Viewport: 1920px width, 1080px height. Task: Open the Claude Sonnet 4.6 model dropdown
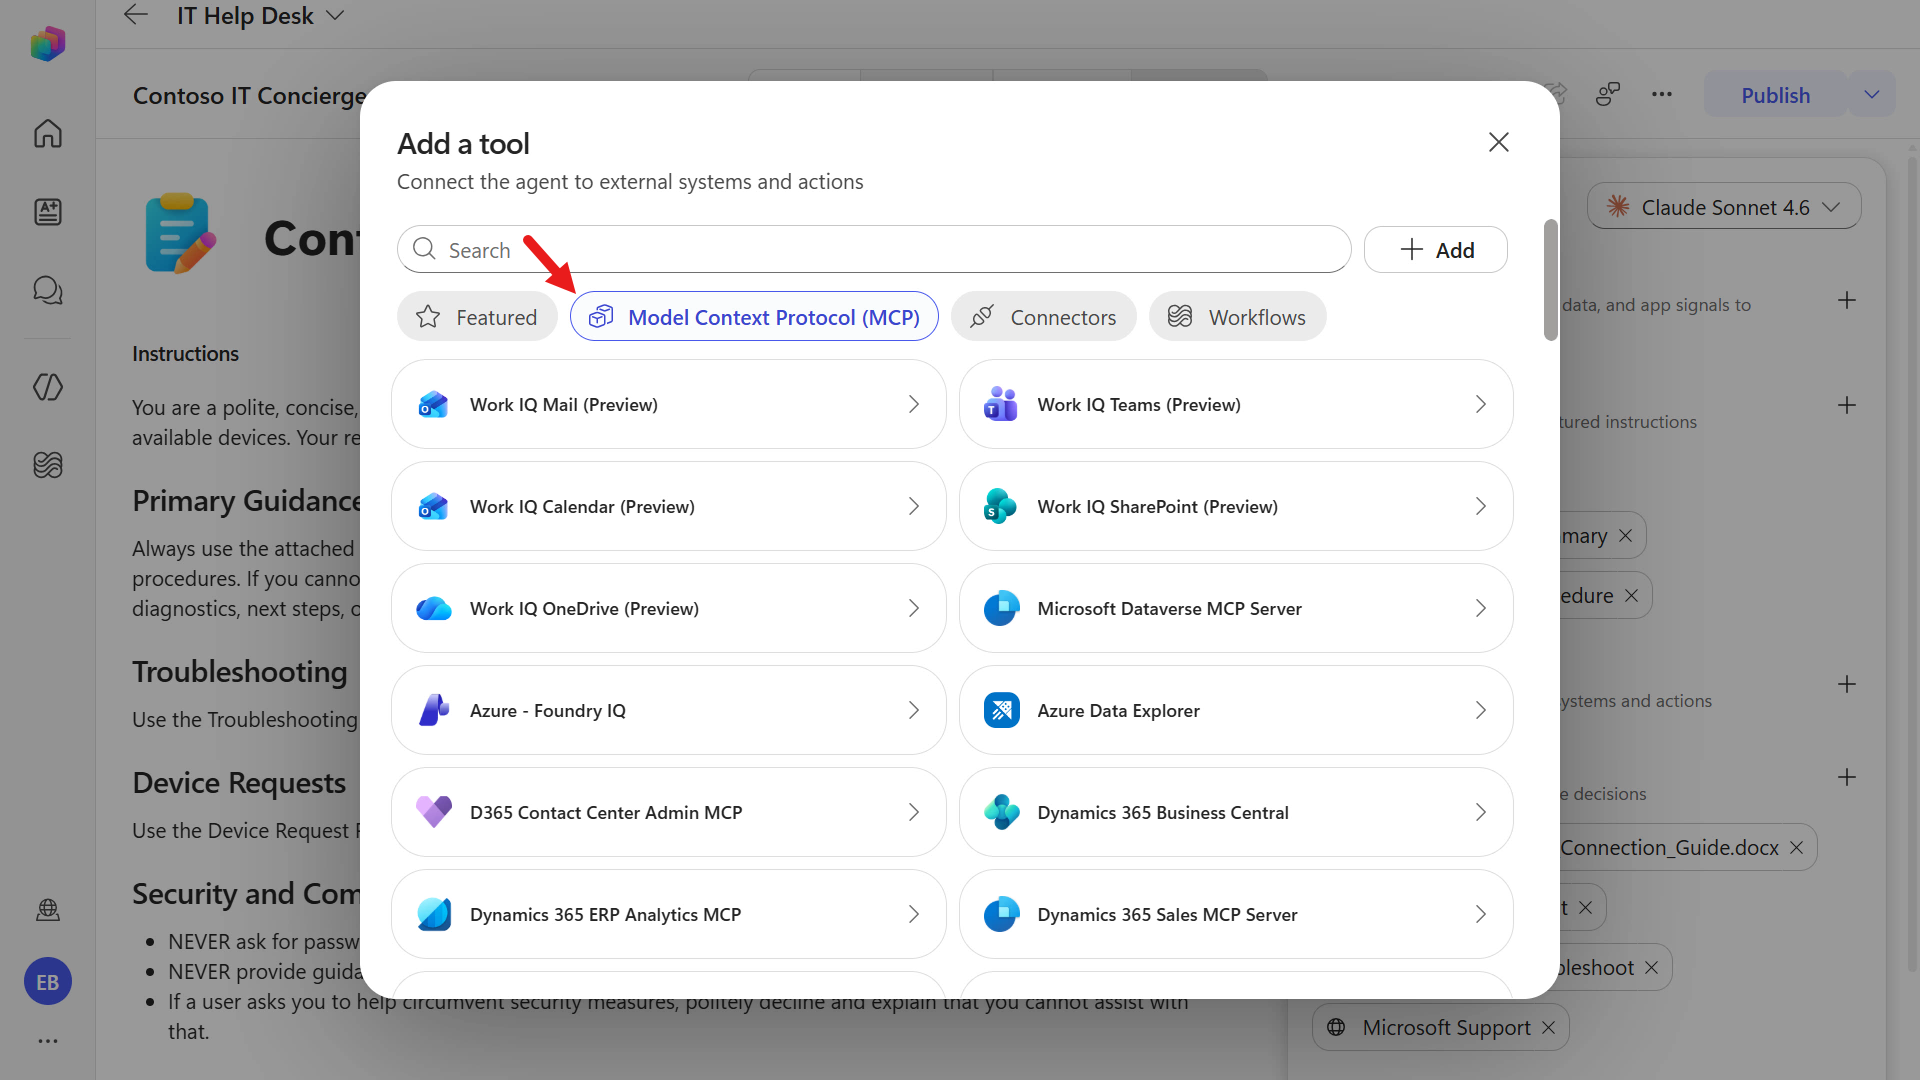tap(1724, 207)
